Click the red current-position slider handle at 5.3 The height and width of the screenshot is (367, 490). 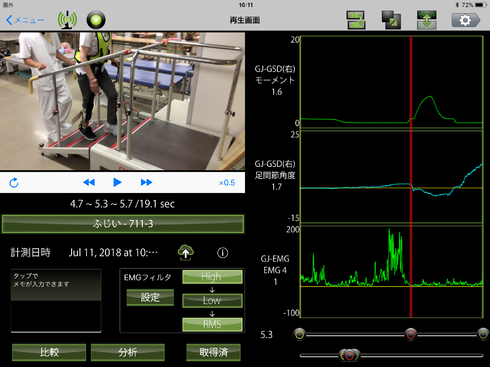pyautogui.click(x=411, y=334)
